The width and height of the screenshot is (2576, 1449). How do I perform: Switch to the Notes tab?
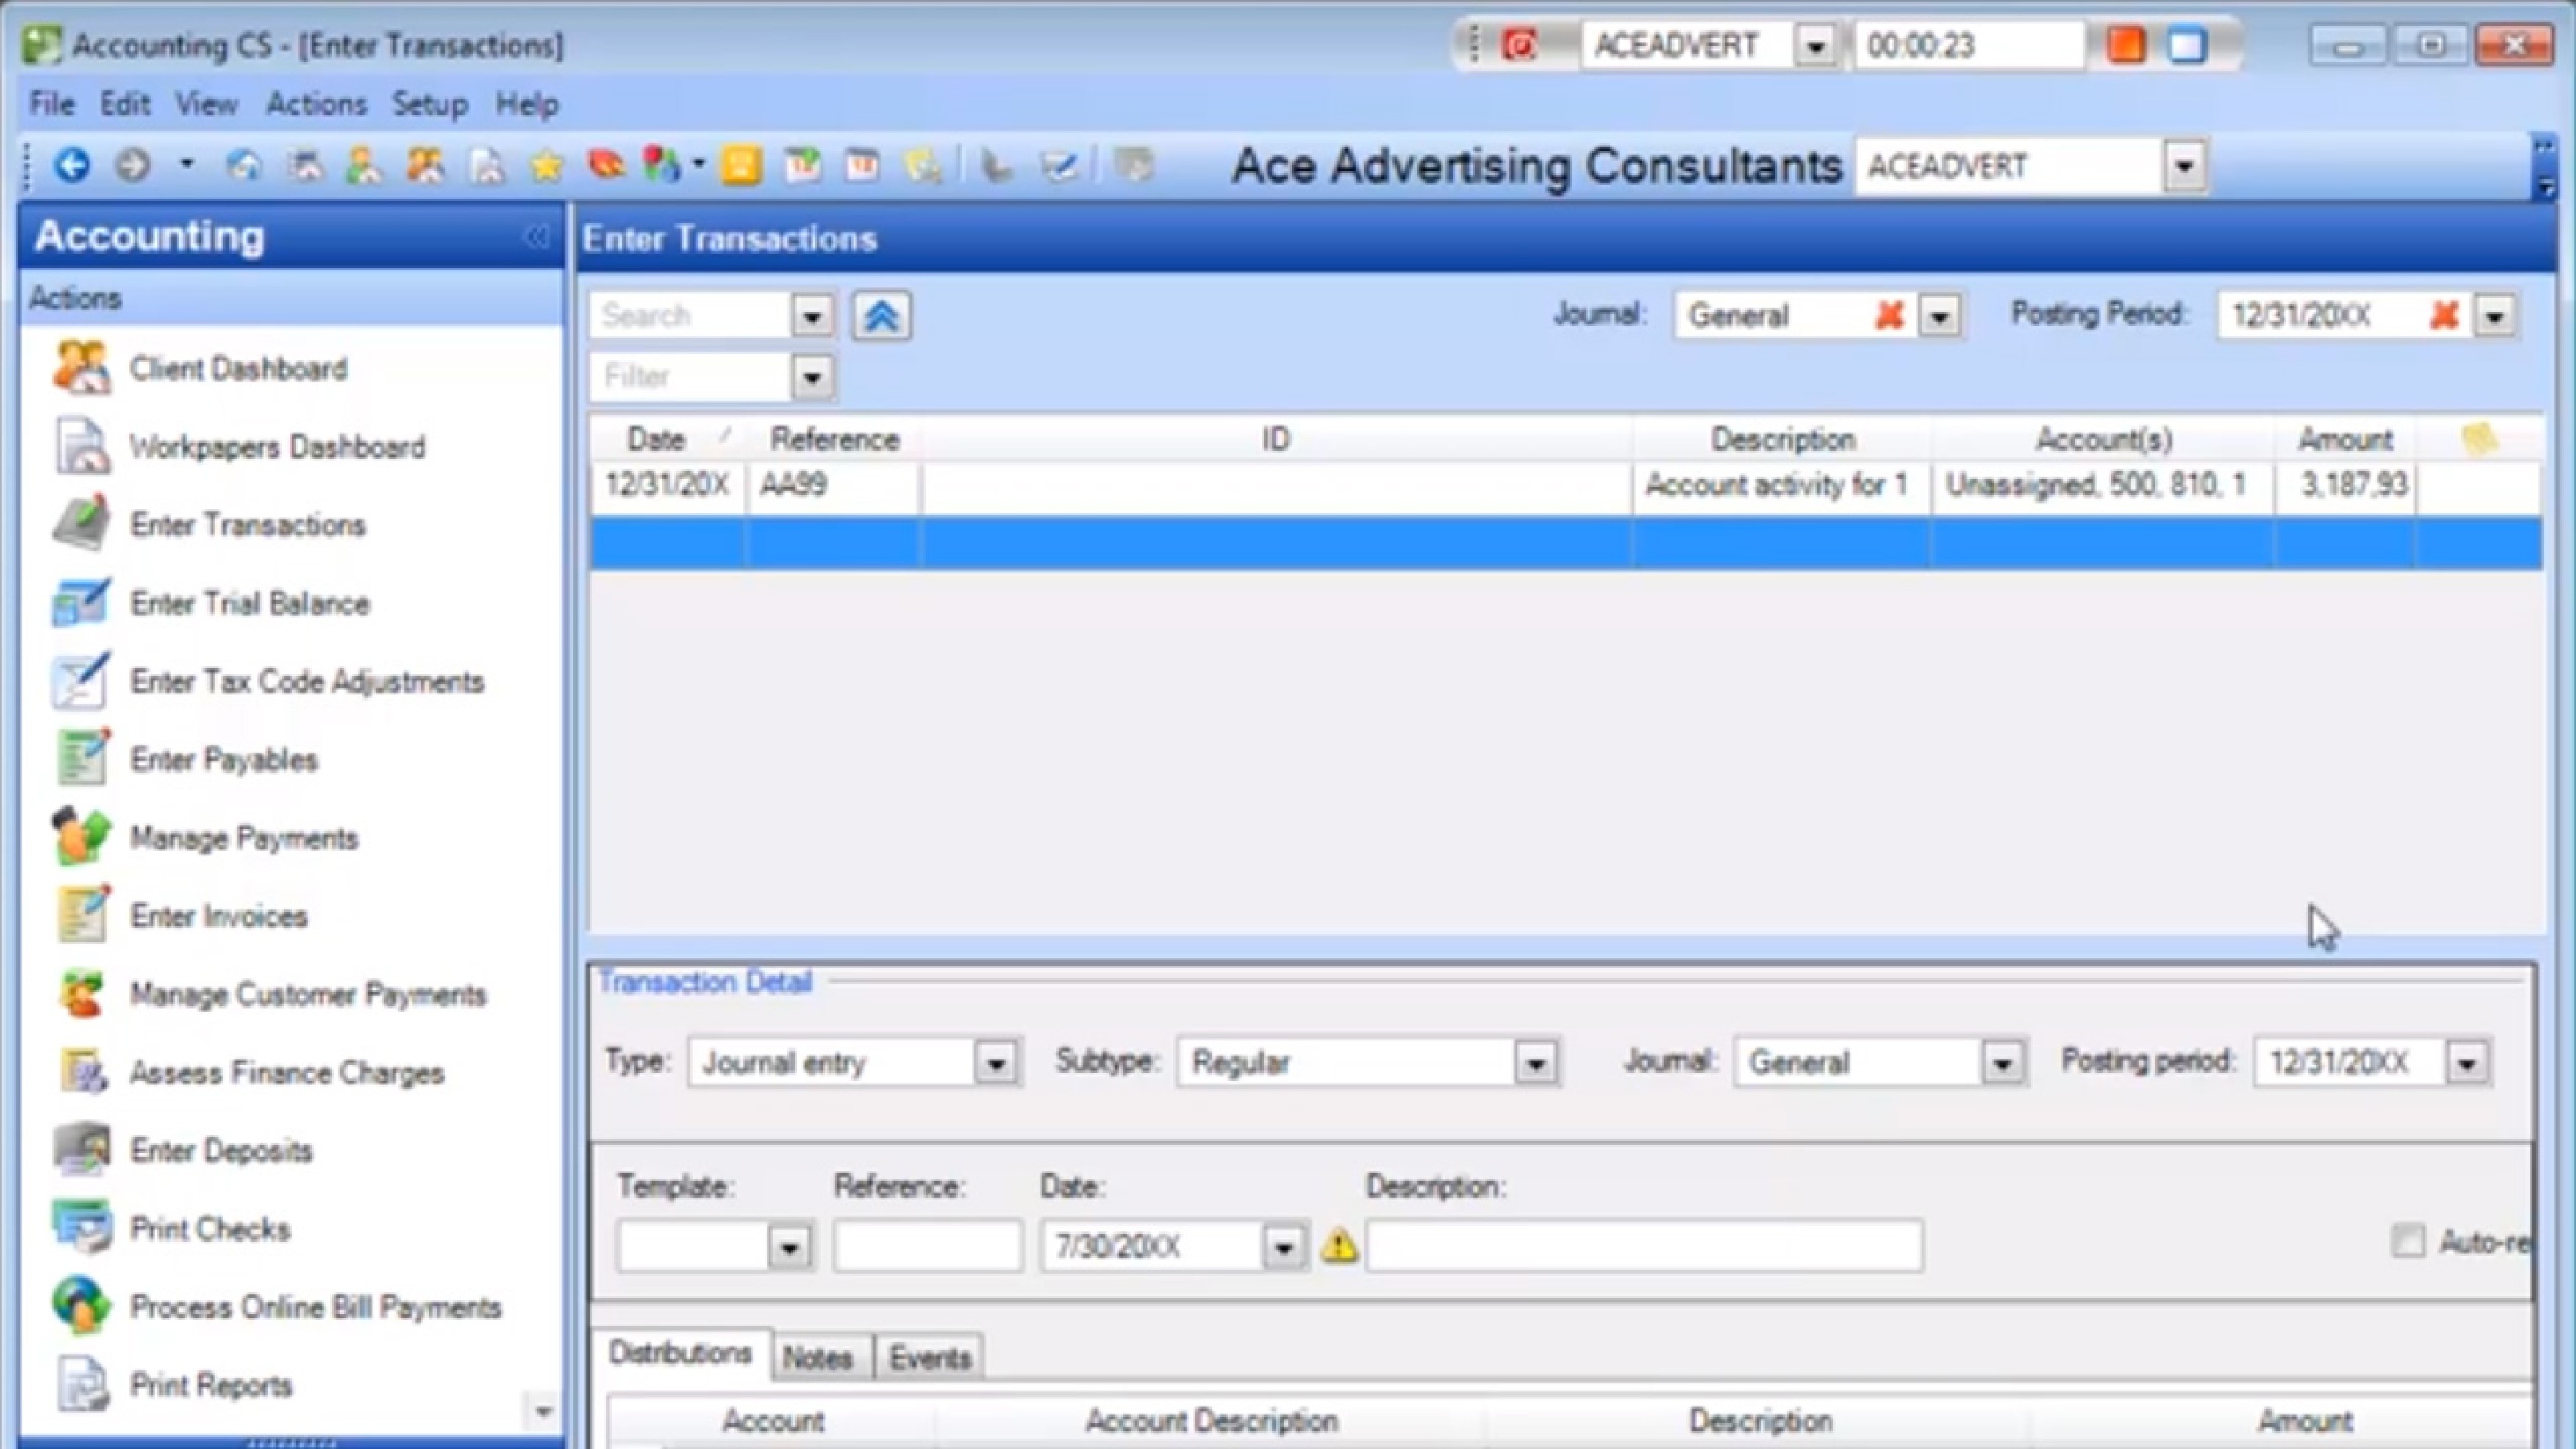click(817, 1358)
